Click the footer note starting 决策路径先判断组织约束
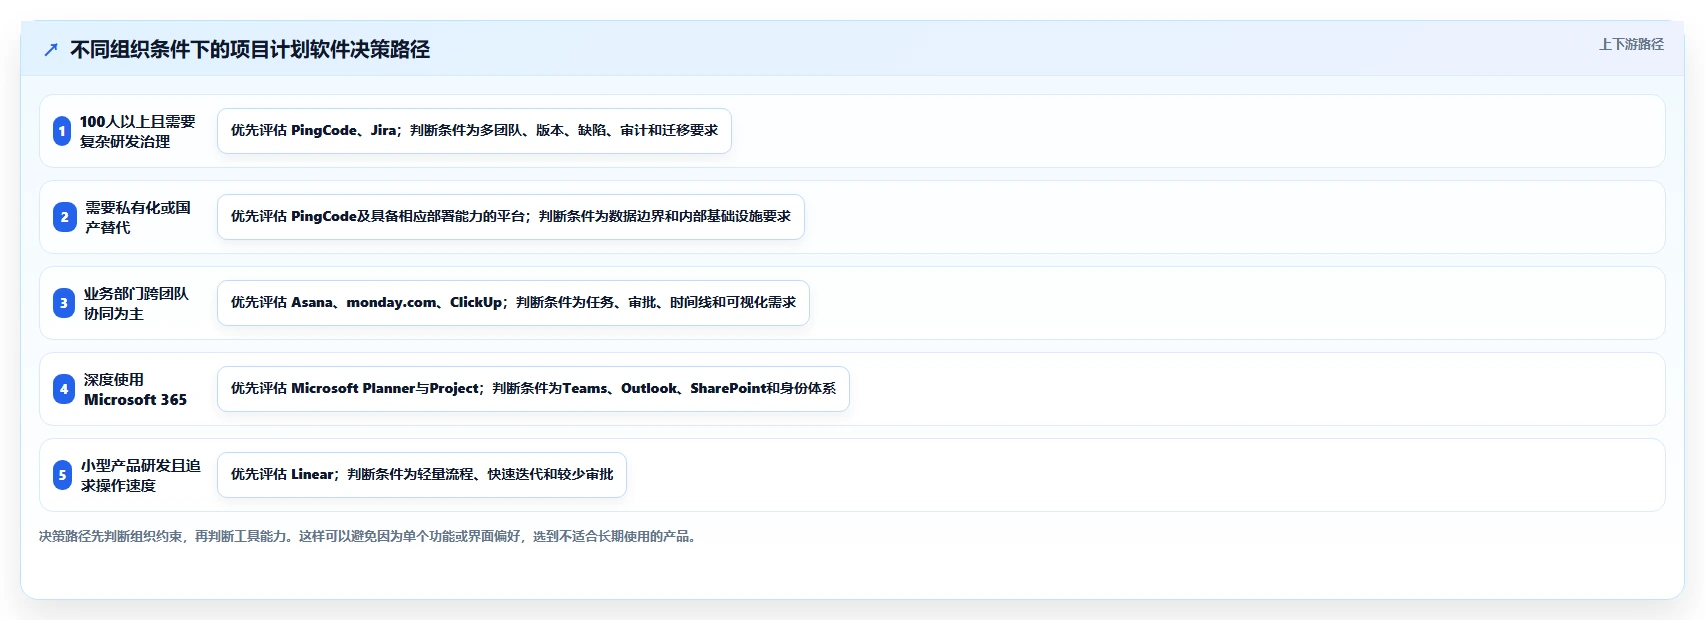This screenshot has height=620, width=1705. click(369, 537)
